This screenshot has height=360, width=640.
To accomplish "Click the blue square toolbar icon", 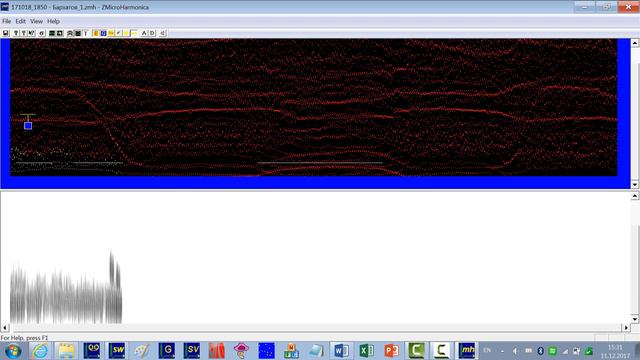I will coord(103,33).
